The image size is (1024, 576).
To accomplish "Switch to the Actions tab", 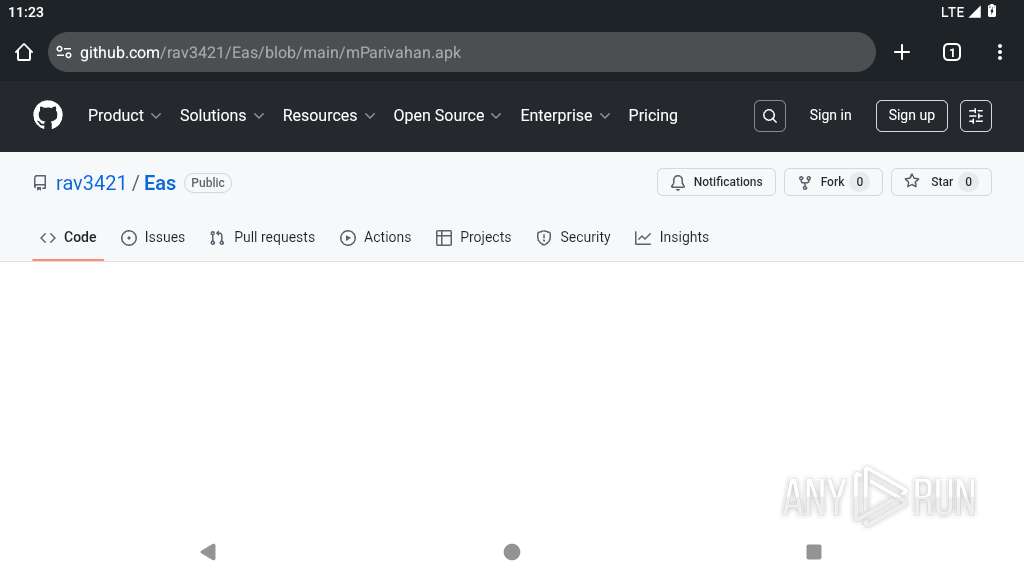I will pyautogui.click(x=376, y=237).
